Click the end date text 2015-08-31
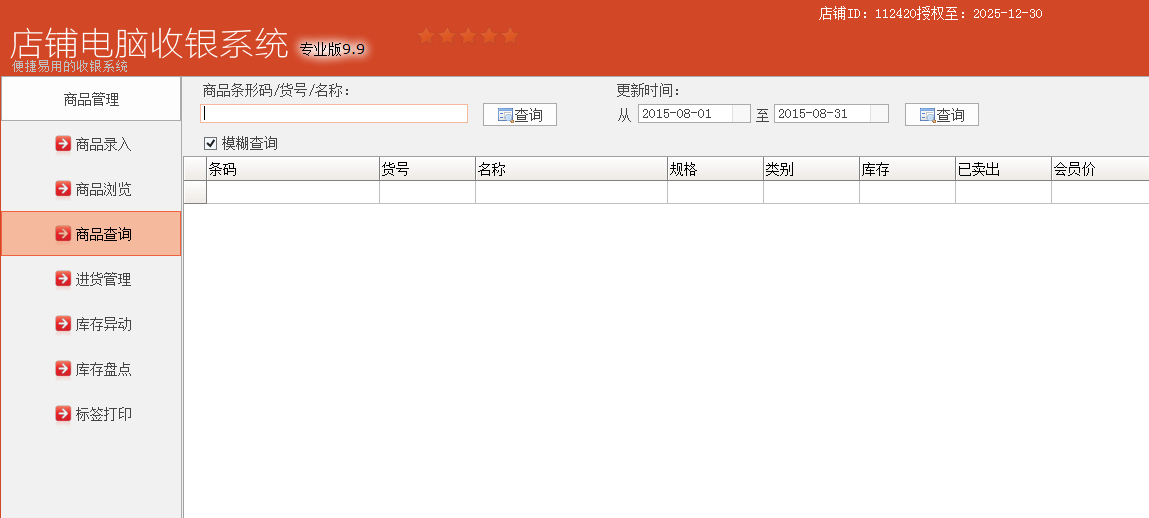The width and height of the screenshot is (1149, 518). [x=812, y=114]
